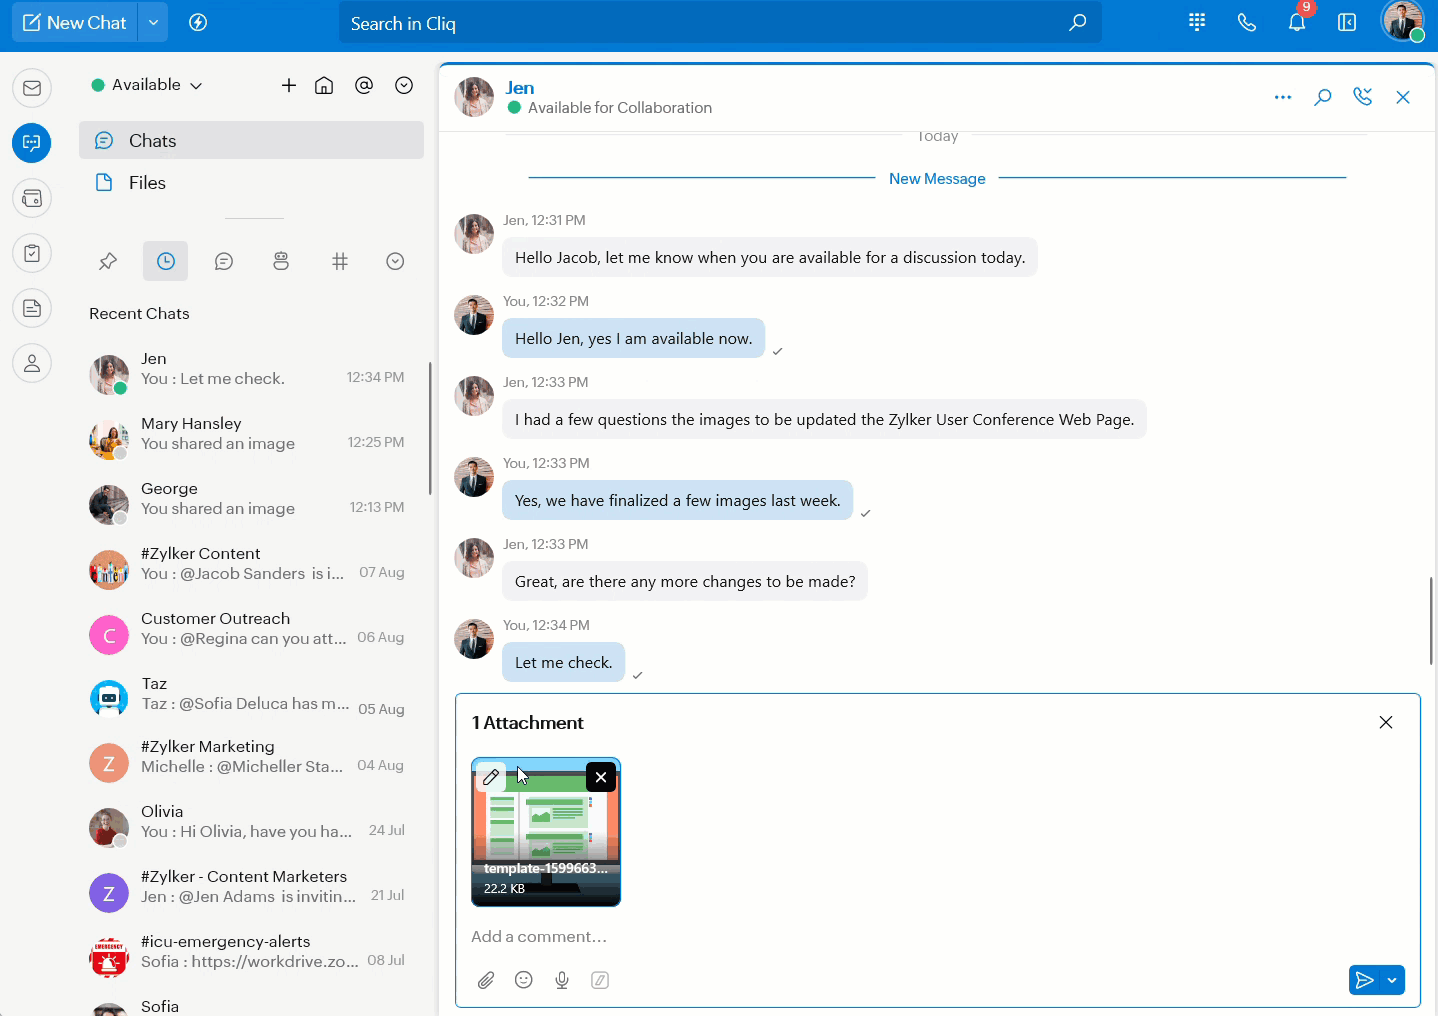Show pinned chats filter
This screenshot has width=1438, height=1016.
[x=108, y=261]
